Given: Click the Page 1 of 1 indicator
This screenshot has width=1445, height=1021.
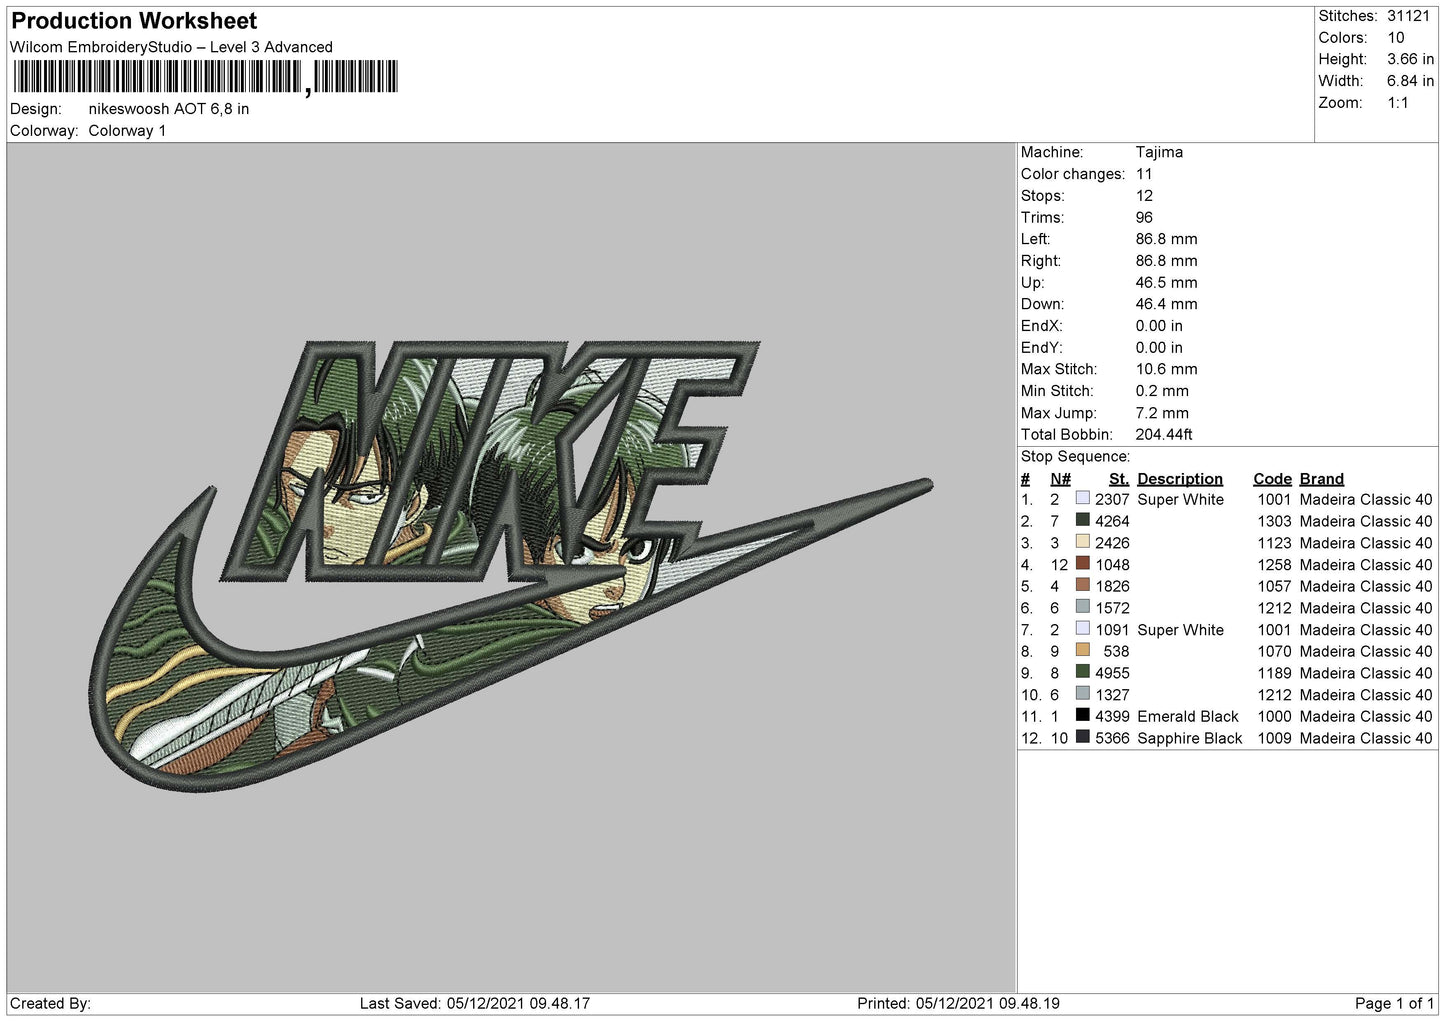Looking at the screenshot, I should [1393, 1003].
